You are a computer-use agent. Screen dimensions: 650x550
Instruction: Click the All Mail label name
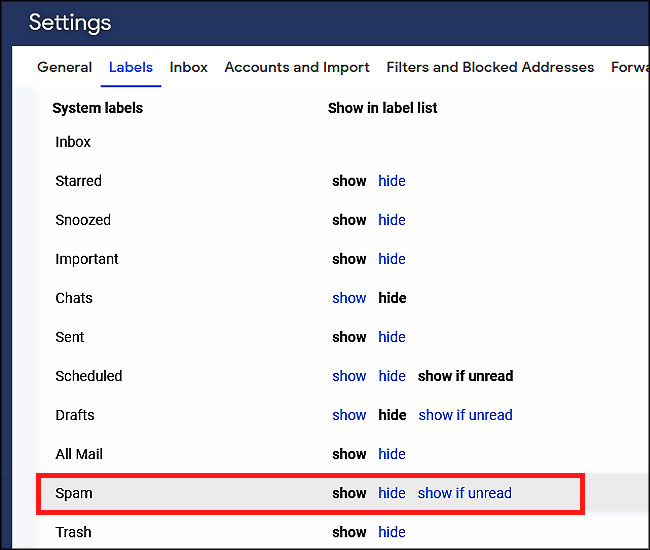coord(79,454)
